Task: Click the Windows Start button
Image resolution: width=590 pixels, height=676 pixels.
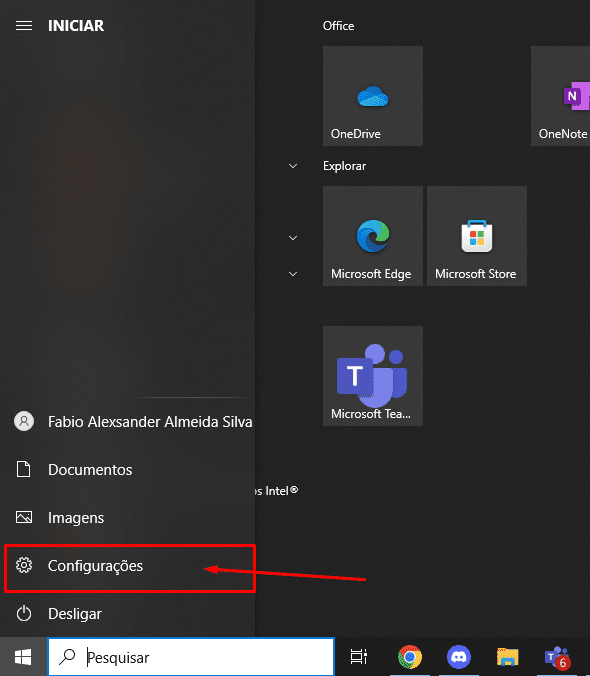Action: coord(23,657)
